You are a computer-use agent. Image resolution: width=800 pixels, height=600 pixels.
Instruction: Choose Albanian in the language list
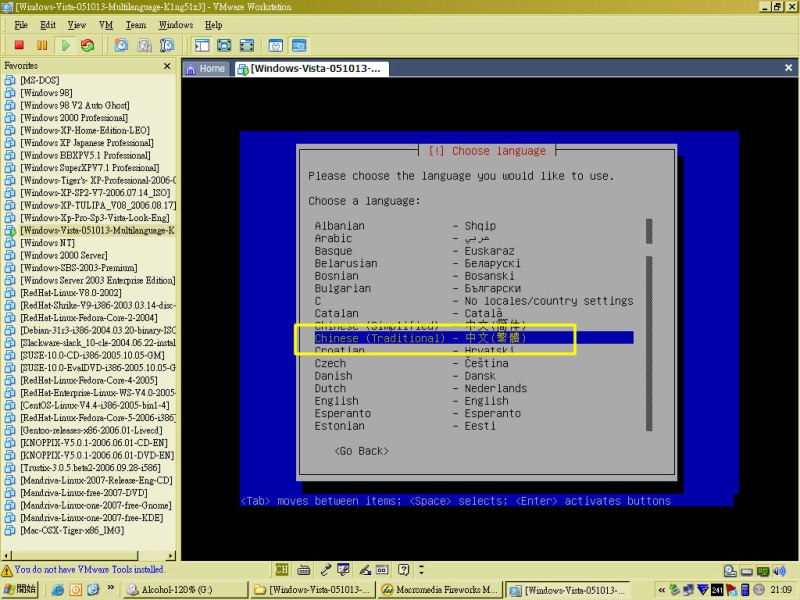tap(339, 226)
